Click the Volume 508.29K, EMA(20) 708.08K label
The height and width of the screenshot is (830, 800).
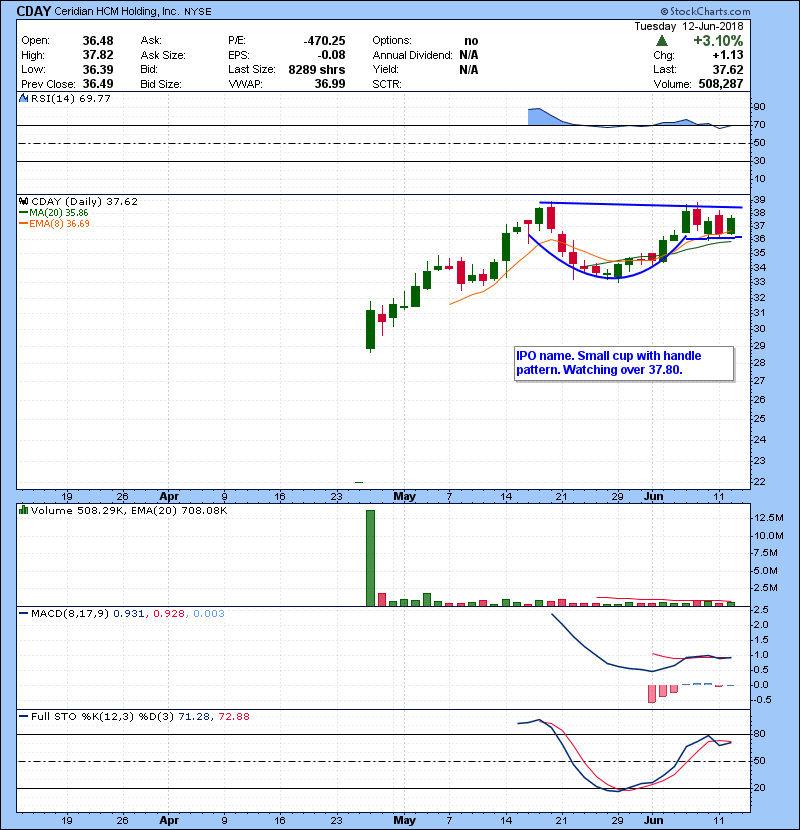129,511
